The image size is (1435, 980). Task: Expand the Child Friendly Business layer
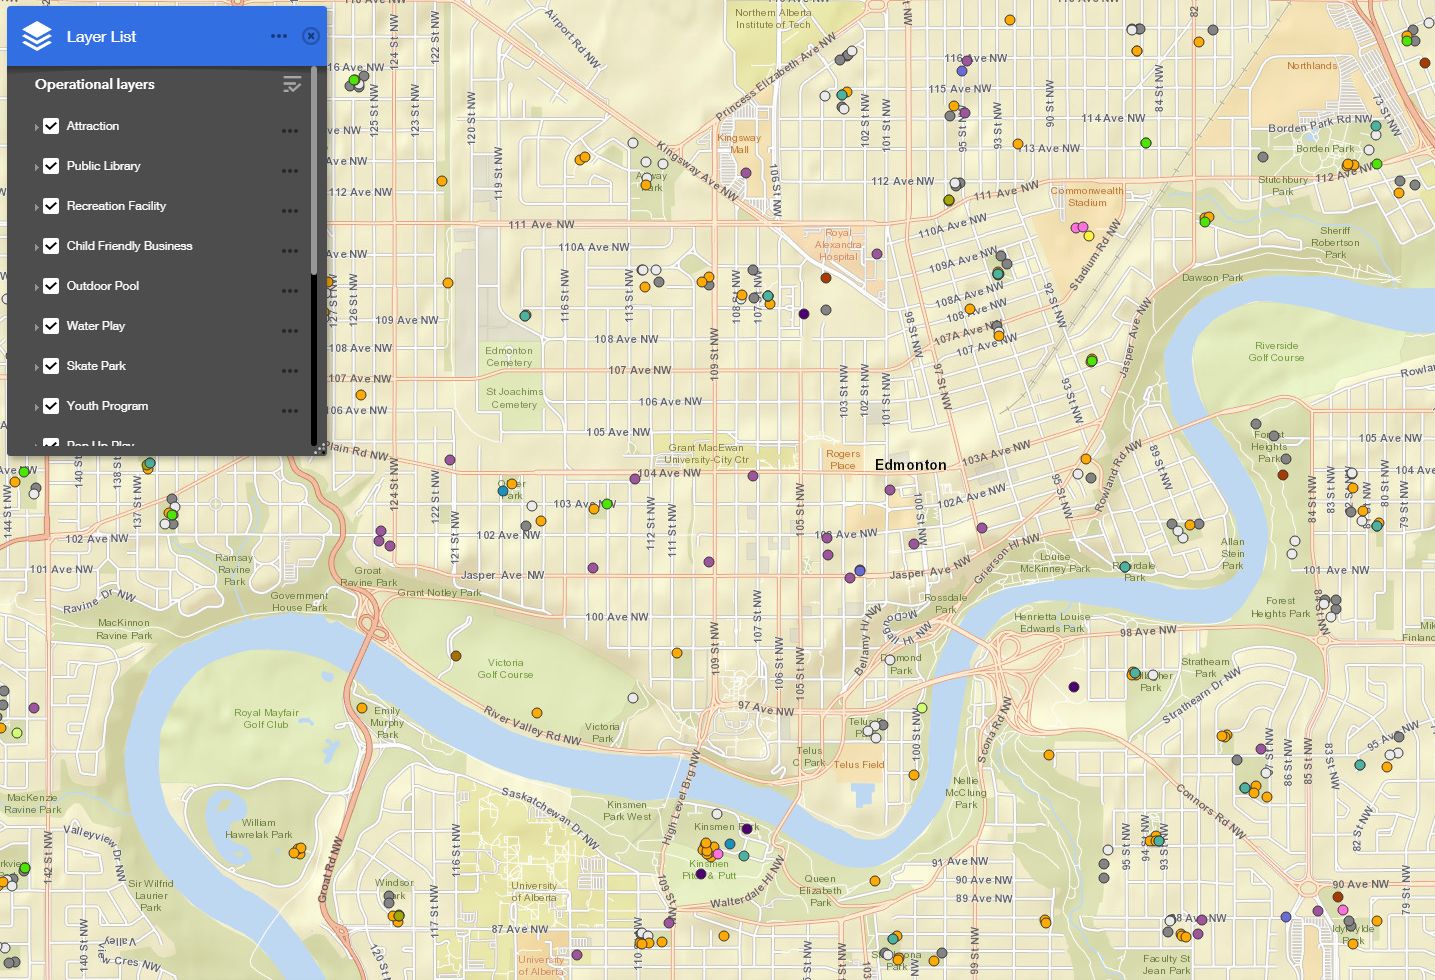point(37,247)
